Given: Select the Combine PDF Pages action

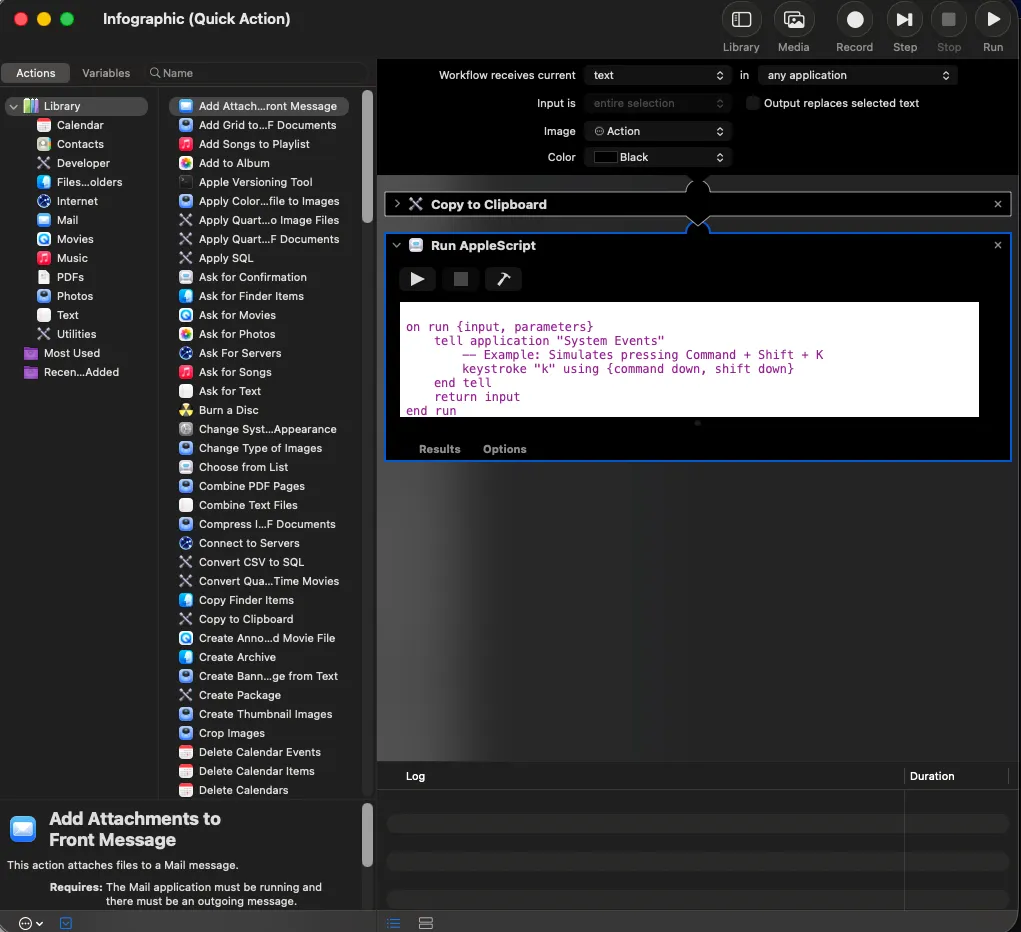Looking at the screenshot, I should 251,486.
